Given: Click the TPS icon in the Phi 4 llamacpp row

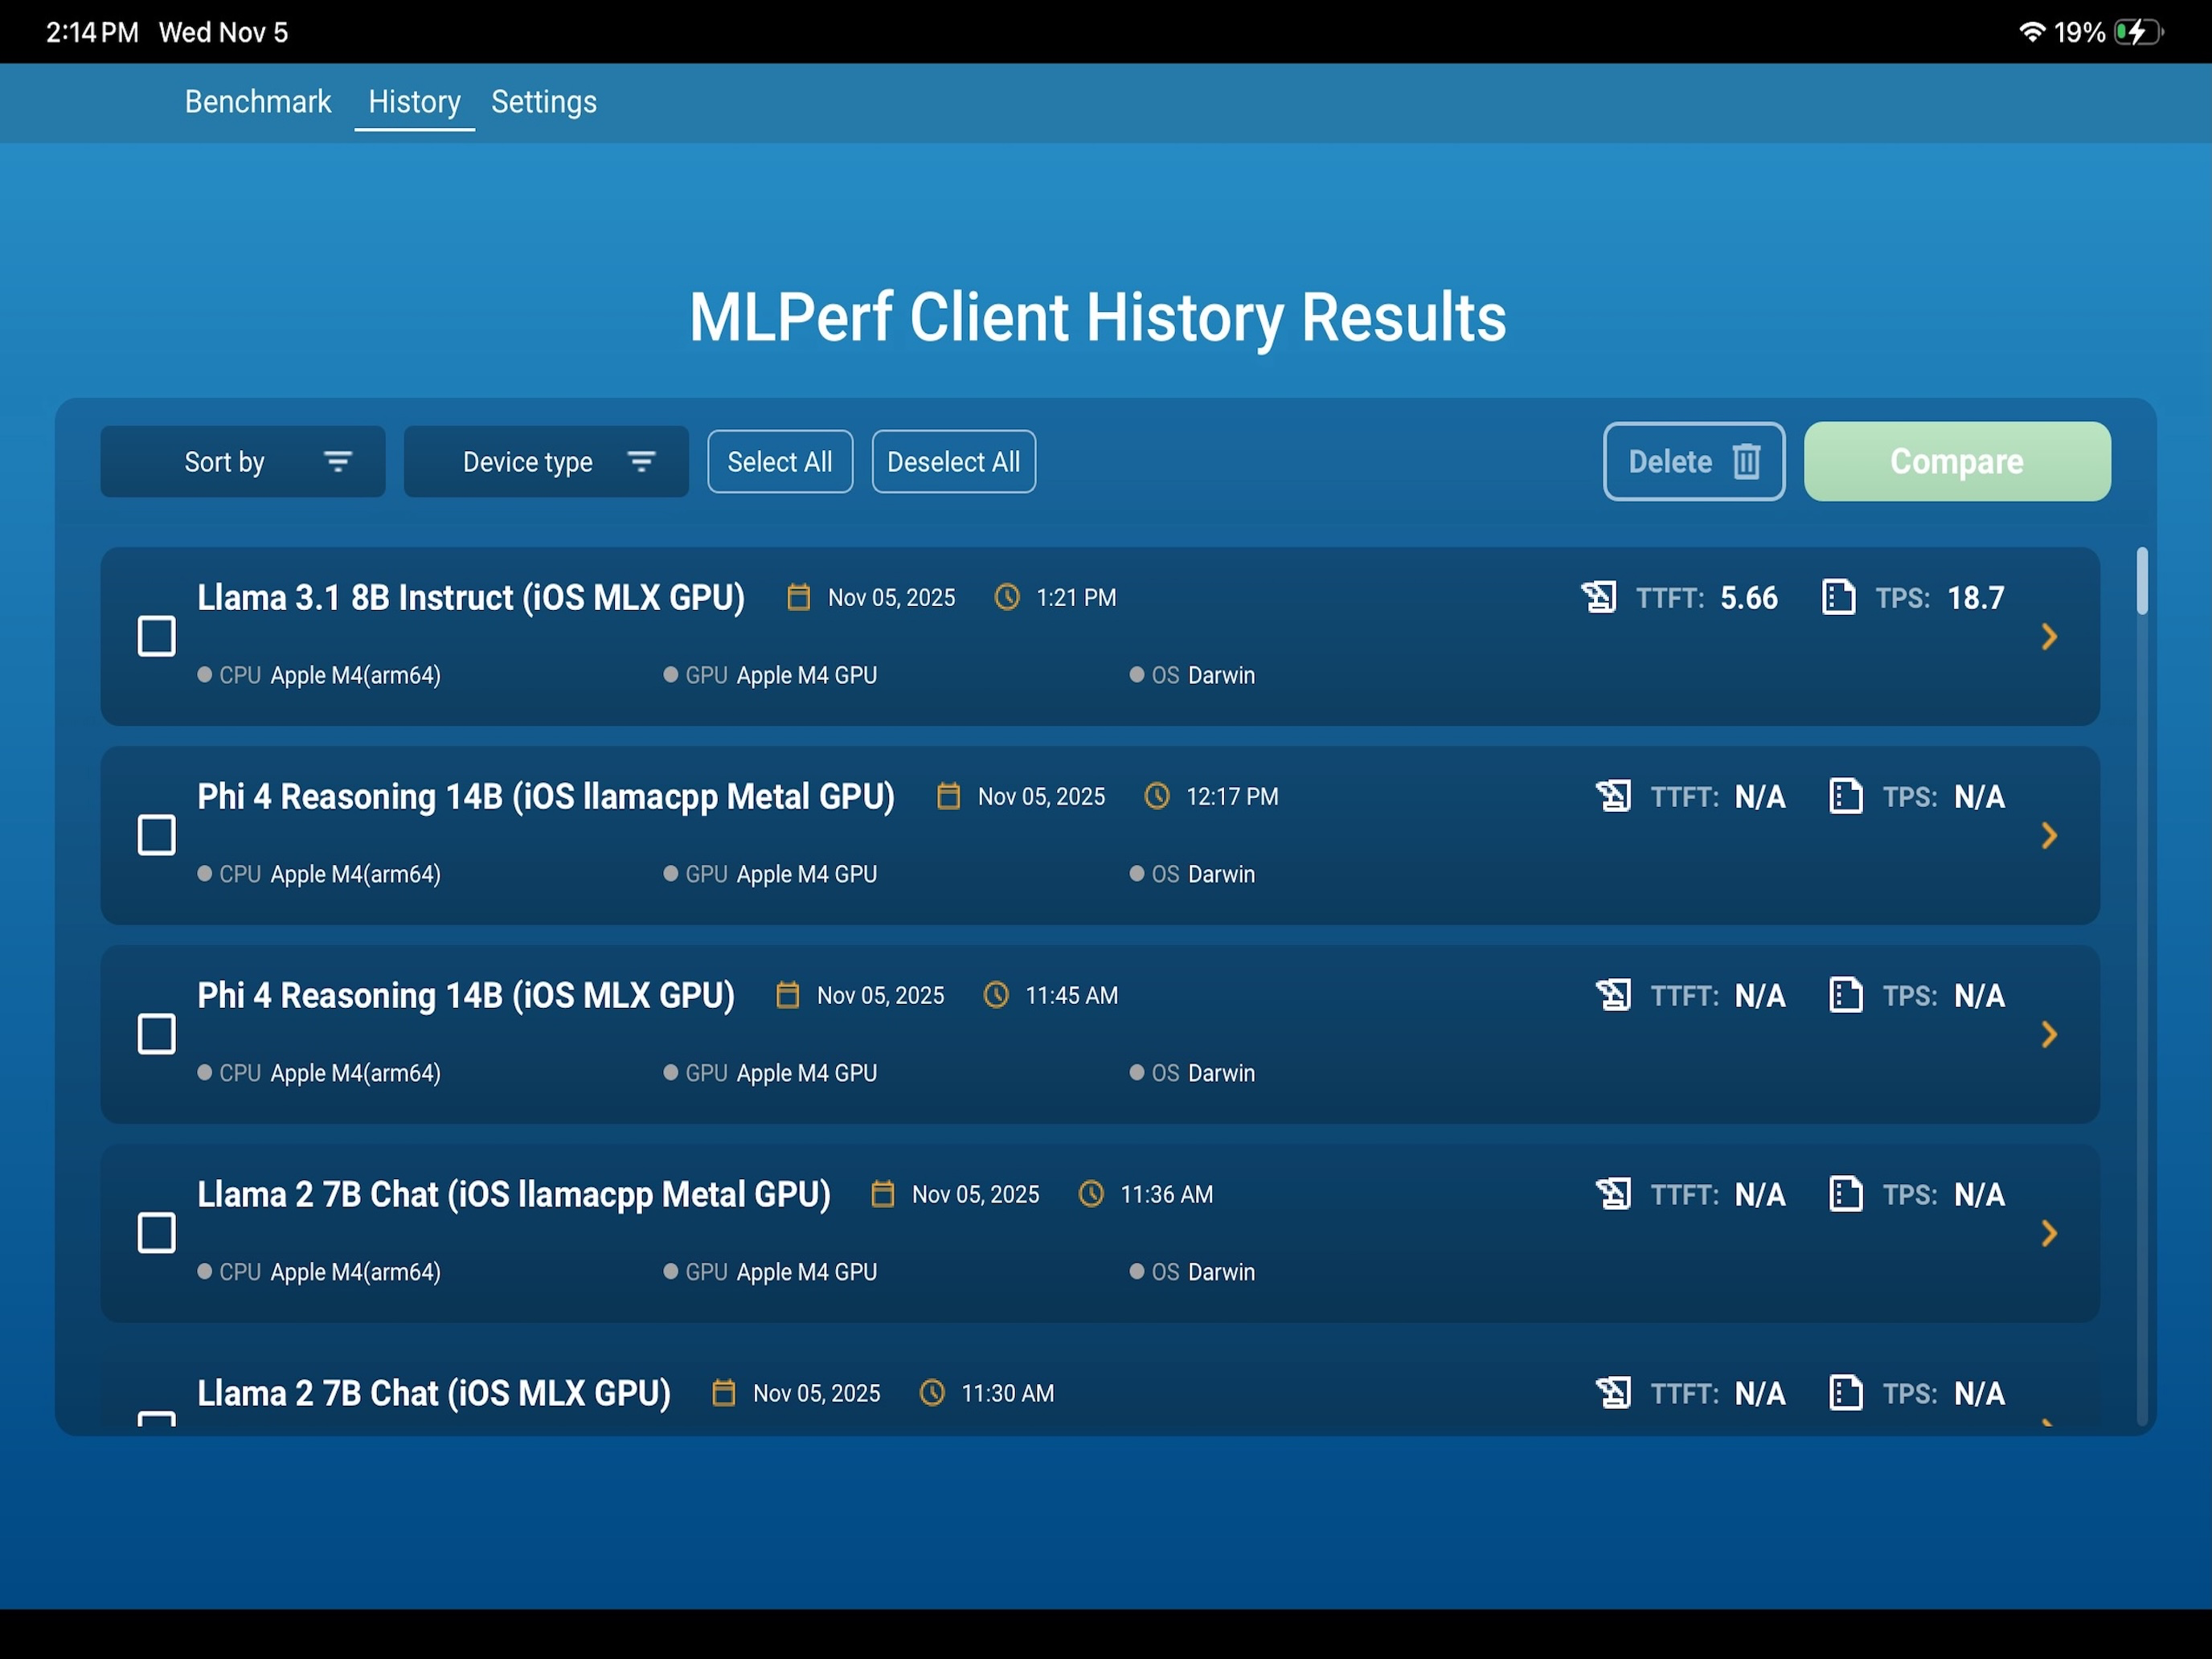Looking at the screenshot, I should 1846,796.
